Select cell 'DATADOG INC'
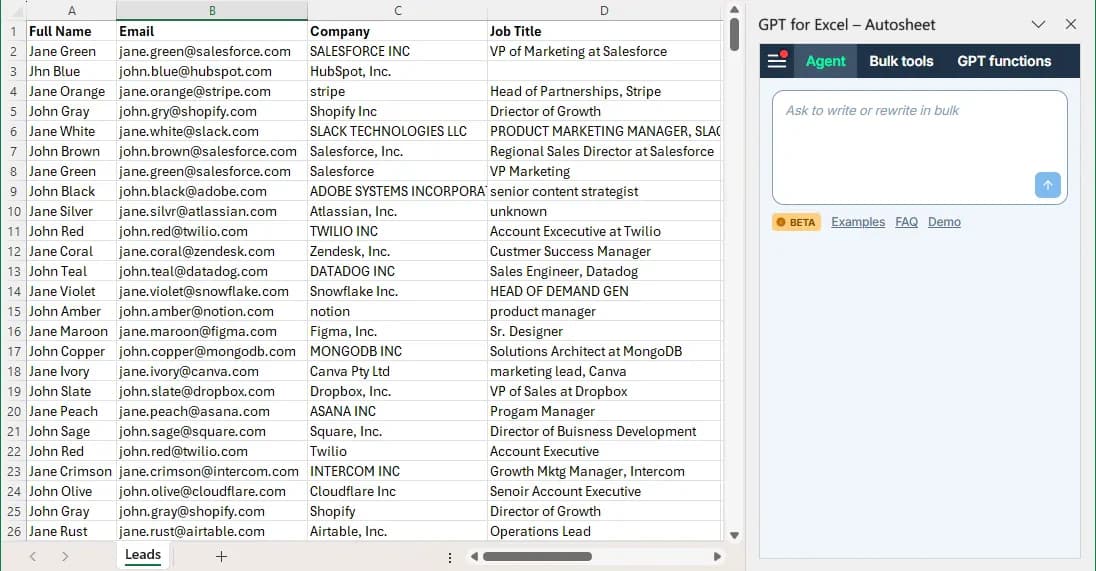 point(397,271)
